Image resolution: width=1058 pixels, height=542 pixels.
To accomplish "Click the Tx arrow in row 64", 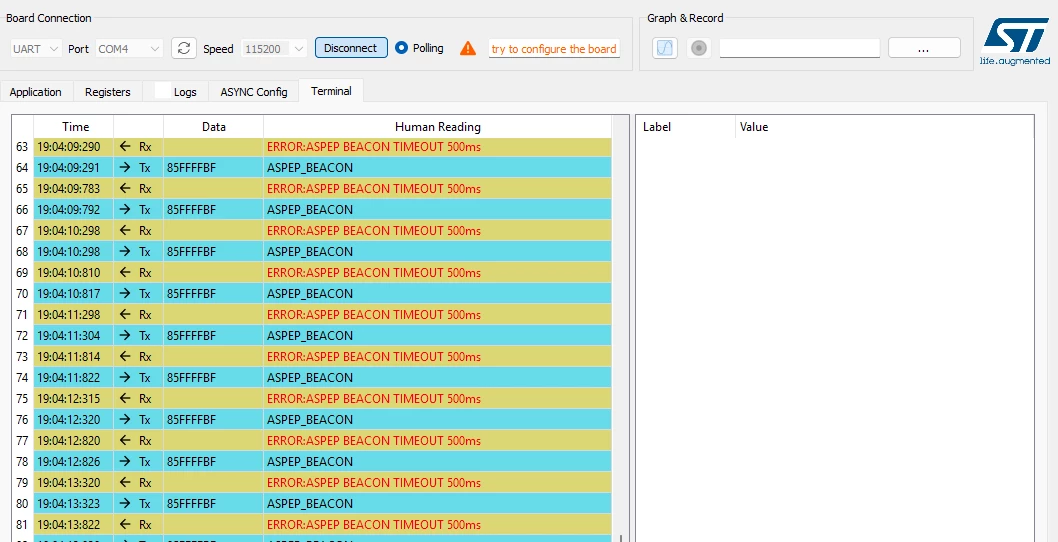I will pos(124,167).
